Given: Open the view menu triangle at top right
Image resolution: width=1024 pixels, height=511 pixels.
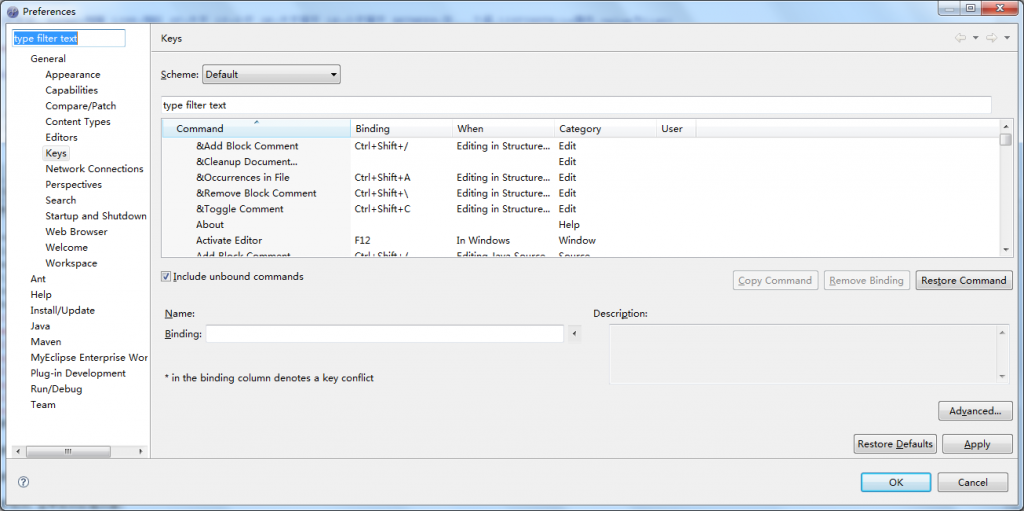Looking at the screenshot, I should [1007, 38].
